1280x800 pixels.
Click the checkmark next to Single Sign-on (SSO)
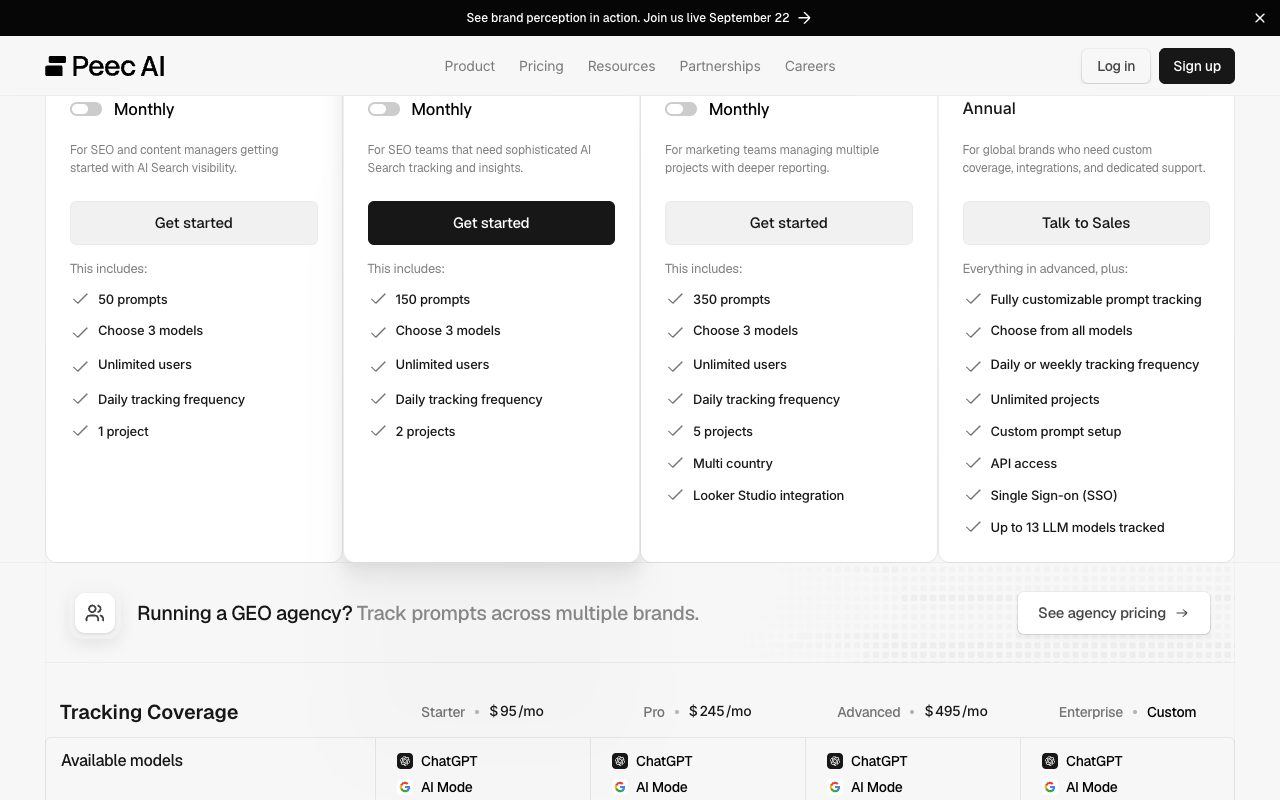click(x=973, y=495)
